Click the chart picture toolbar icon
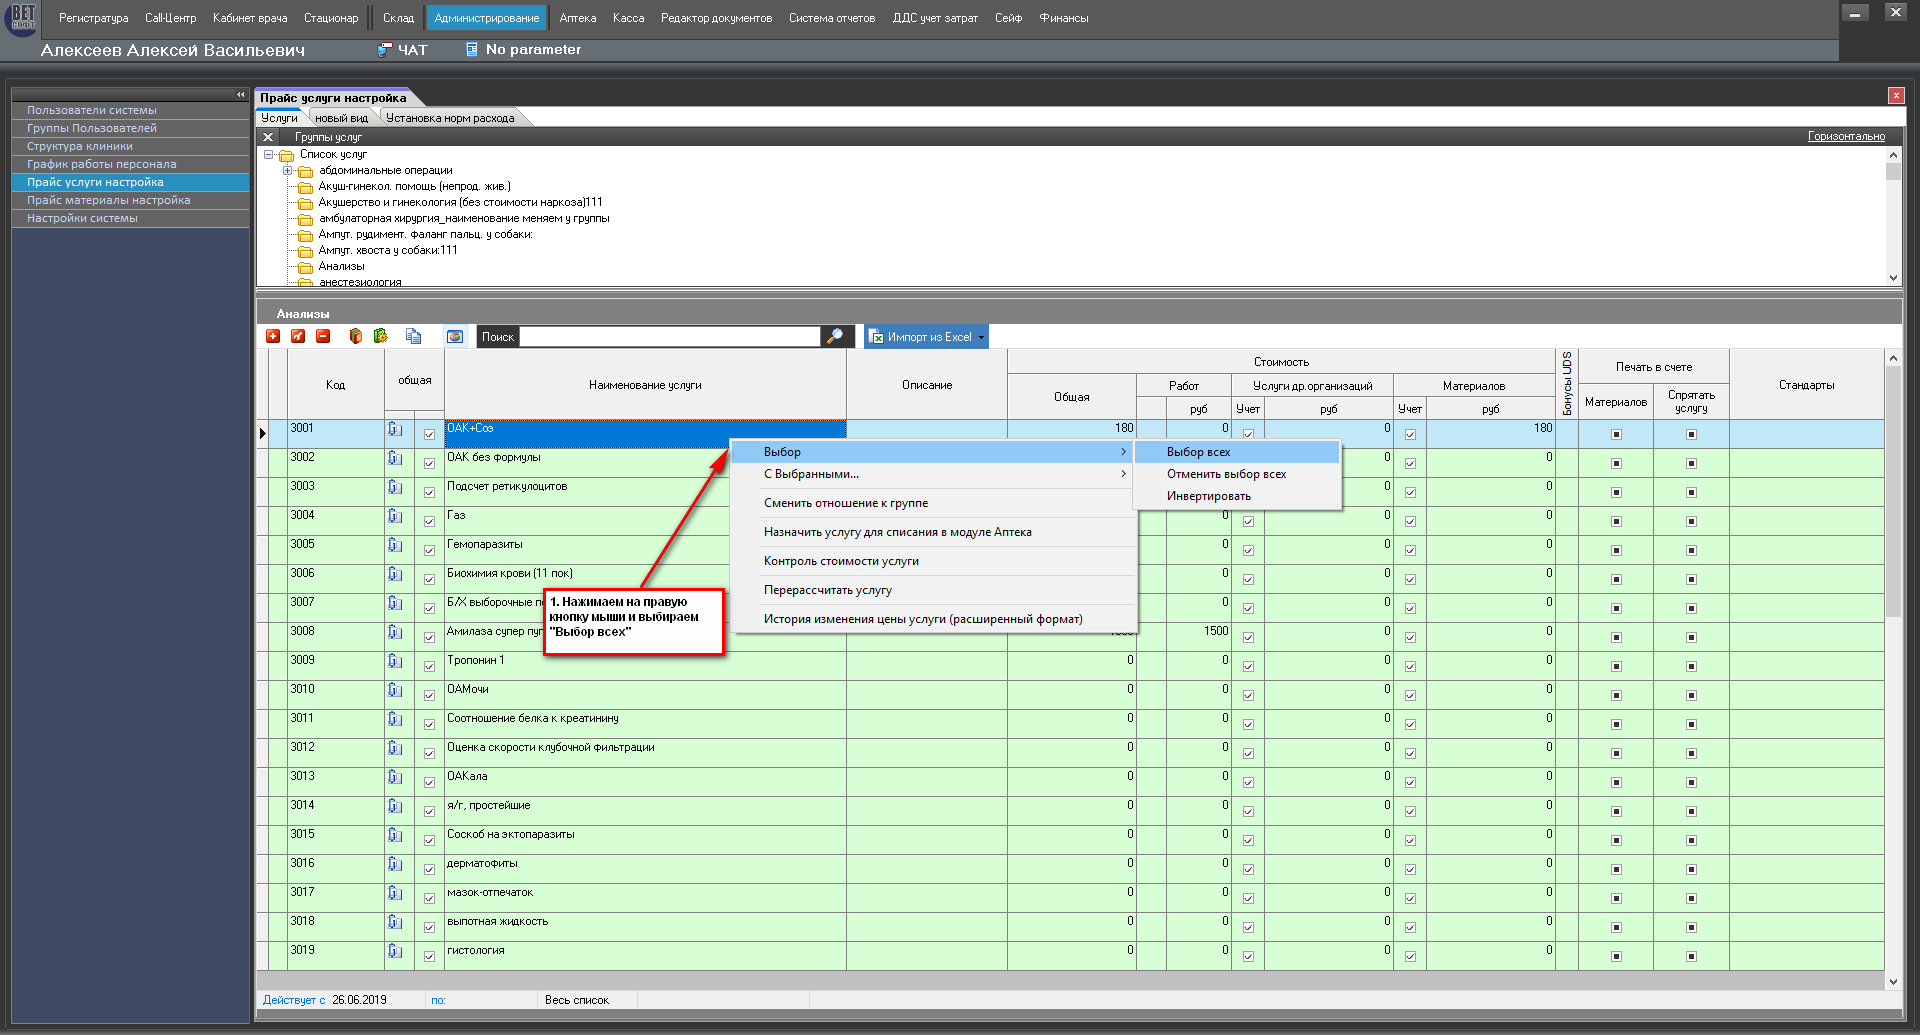Viewport: 1920px width, 1035px height. [x=455, y=337]
